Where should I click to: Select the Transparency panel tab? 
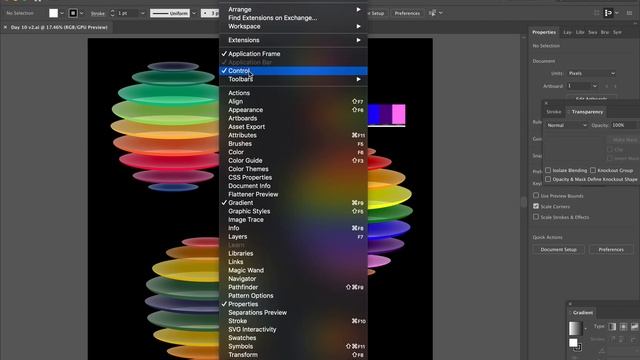point(587,112)
